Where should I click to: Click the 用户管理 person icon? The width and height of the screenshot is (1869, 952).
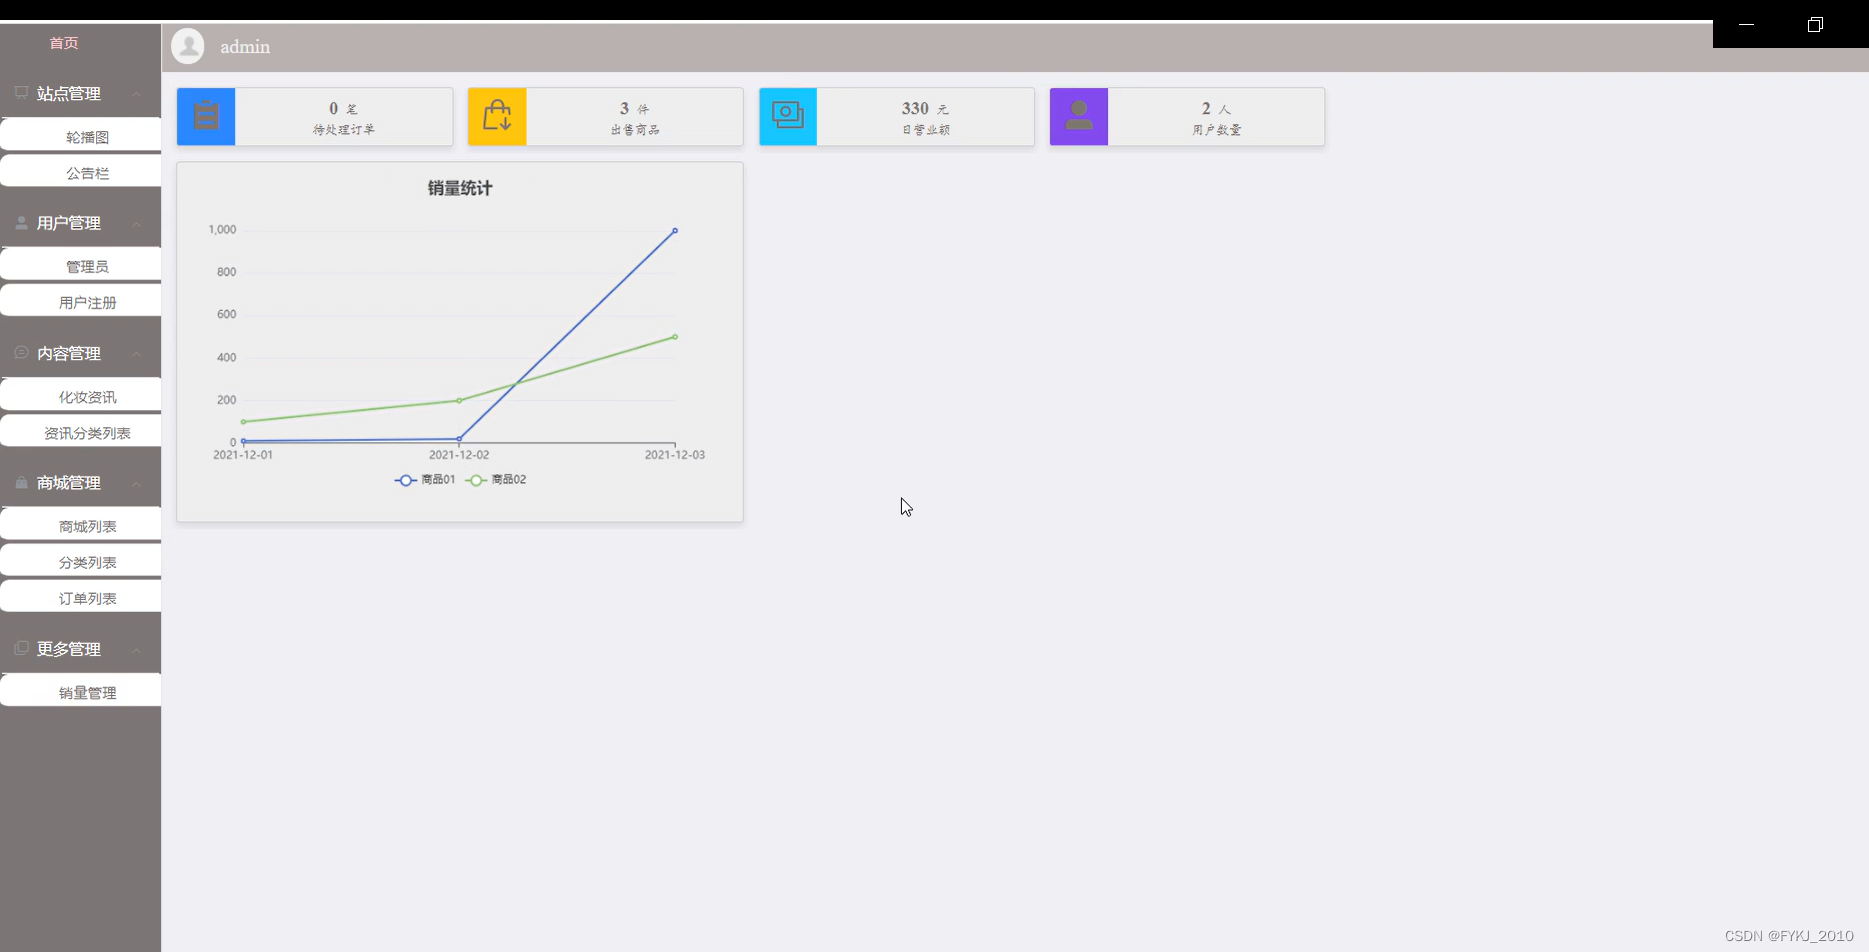[21, 223]
